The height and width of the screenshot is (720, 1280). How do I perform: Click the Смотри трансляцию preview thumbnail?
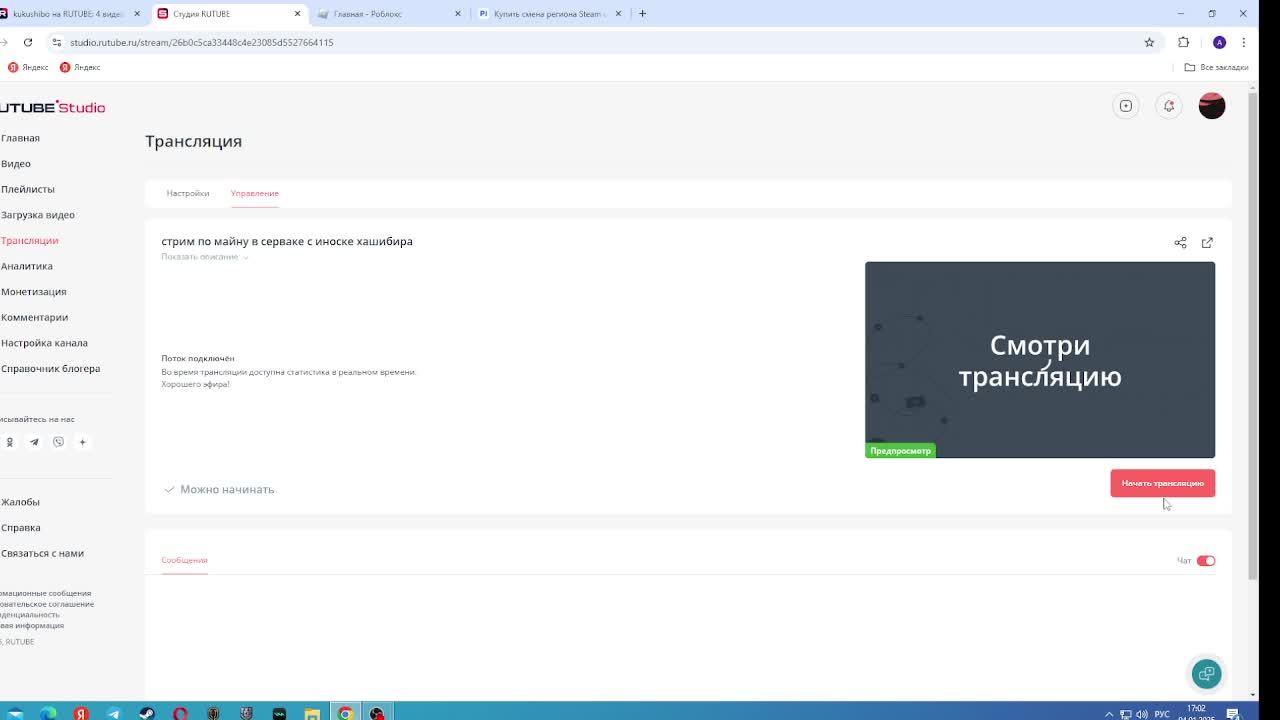[1040, 360]
